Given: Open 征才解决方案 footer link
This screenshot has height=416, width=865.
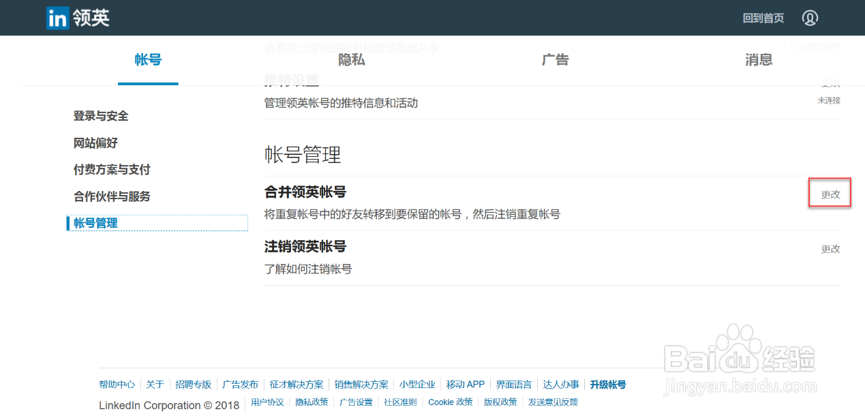Looking at the screenshot, I should (297, 385).
